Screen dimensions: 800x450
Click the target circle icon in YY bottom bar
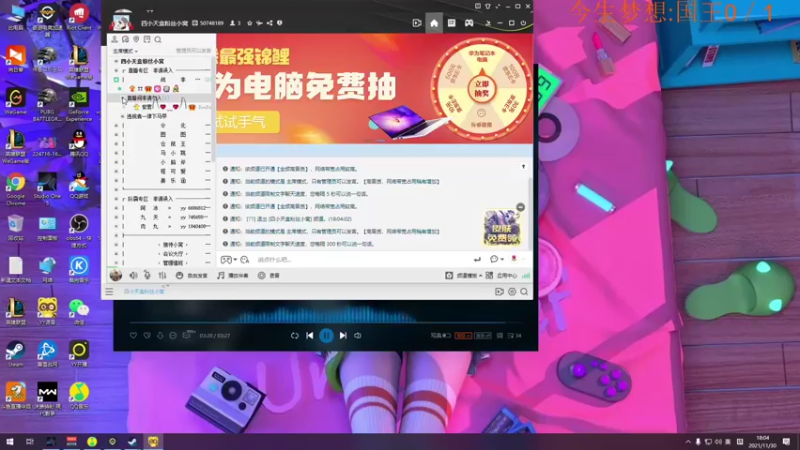tap(512, 292)
